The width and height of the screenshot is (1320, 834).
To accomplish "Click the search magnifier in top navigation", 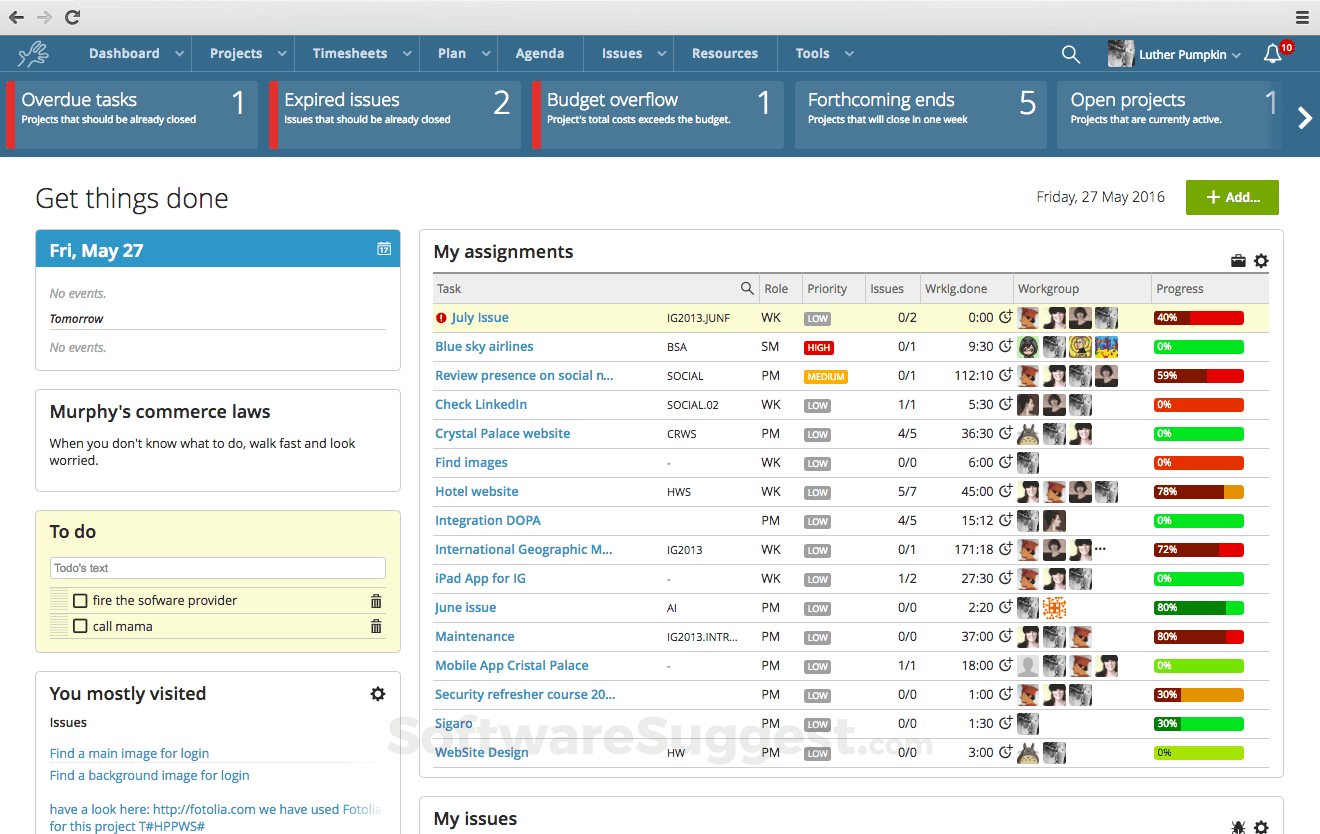I will coord(1070,55).
